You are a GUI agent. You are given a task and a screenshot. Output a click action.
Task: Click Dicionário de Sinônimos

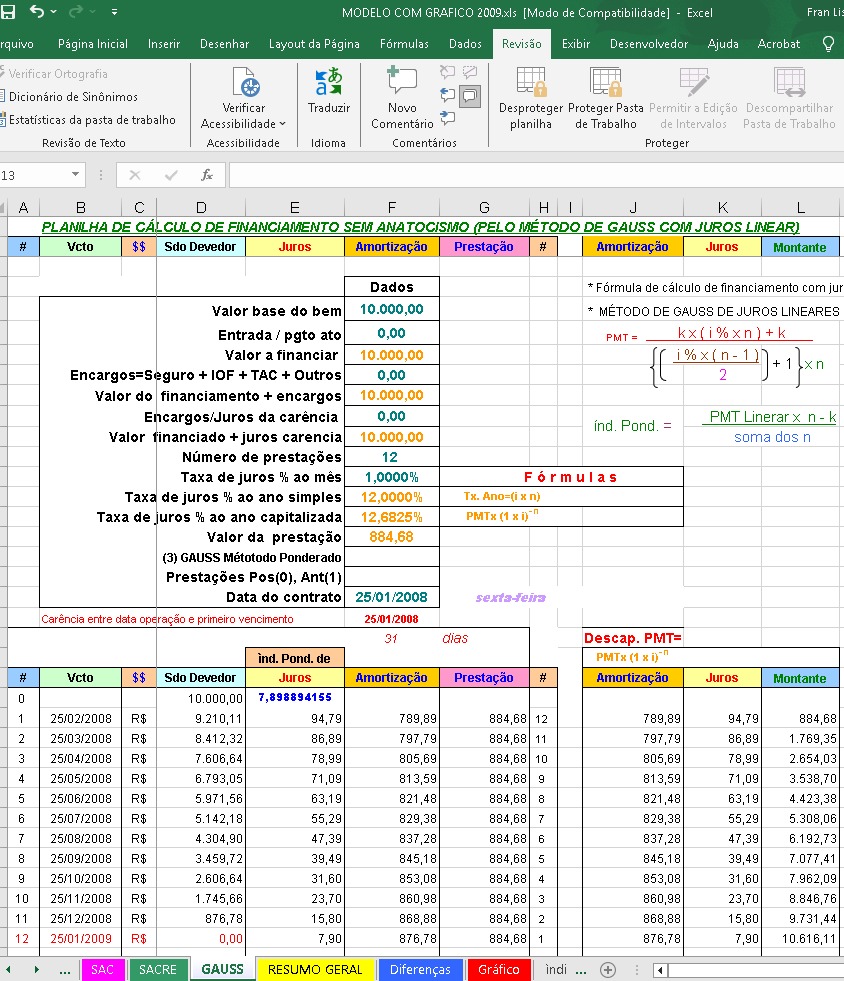click(x=73, y=97)
